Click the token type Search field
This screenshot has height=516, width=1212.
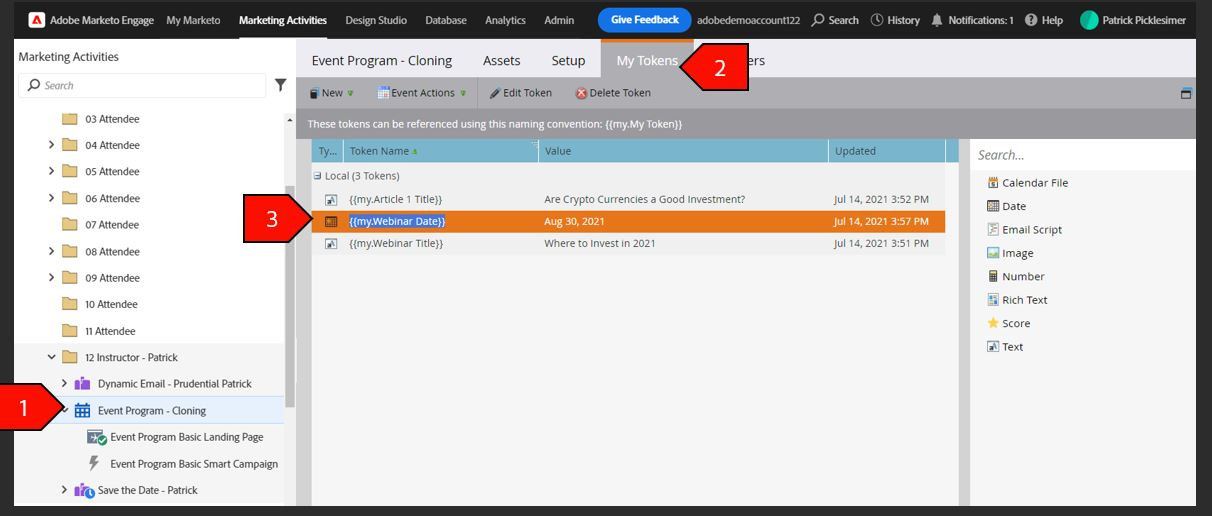pos(1083,154)
